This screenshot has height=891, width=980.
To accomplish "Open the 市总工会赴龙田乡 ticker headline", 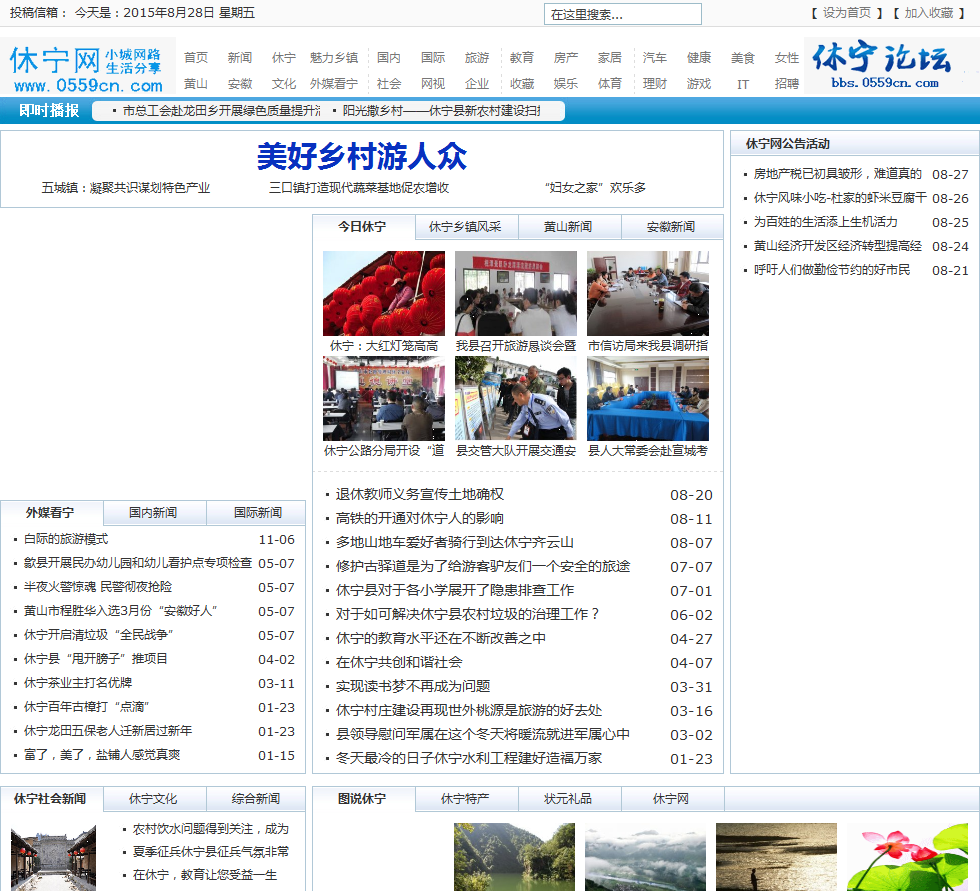I will (221, 111).
